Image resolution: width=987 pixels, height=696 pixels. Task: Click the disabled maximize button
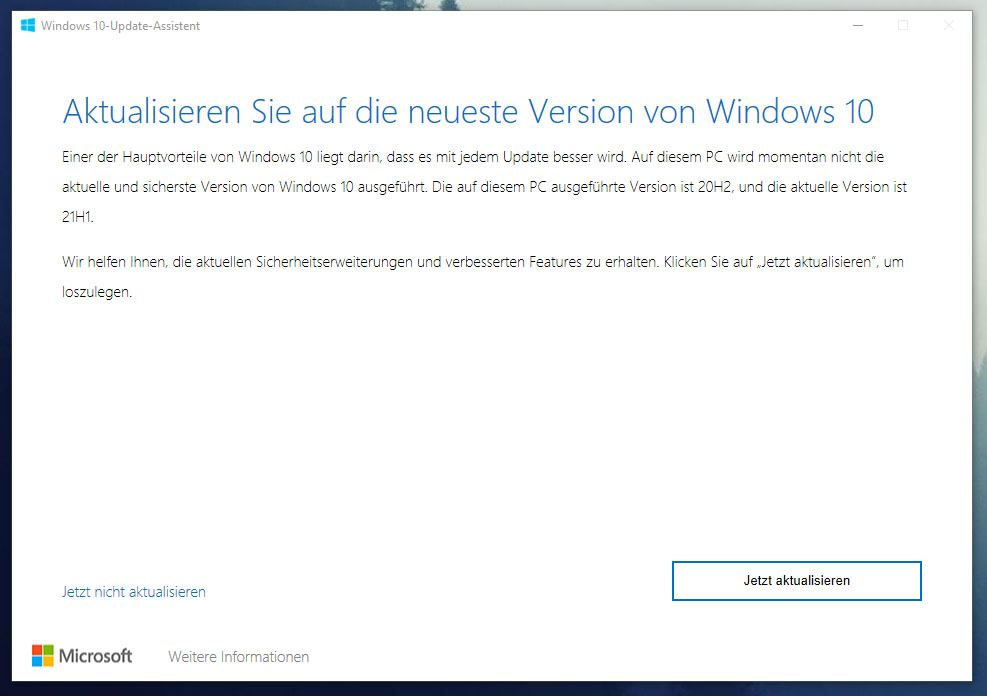(903, 25)
